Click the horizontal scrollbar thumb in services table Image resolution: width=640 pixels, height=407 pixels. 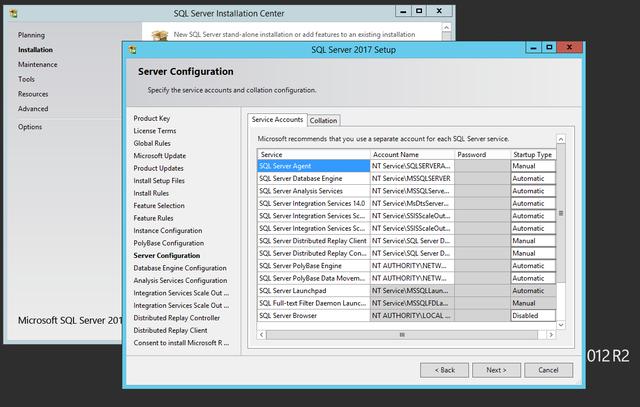tap(402, 335)
